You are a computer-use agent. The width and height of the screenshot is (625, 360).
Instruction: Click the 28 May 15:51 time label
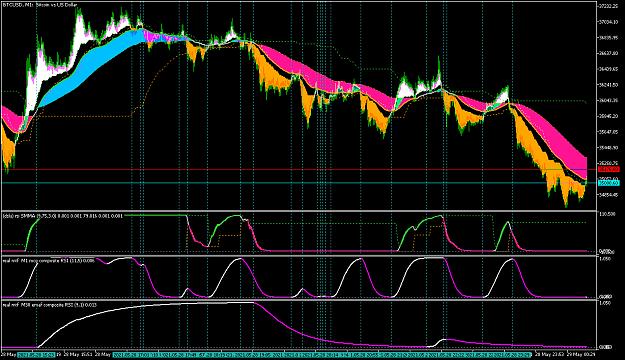[78, 354]
